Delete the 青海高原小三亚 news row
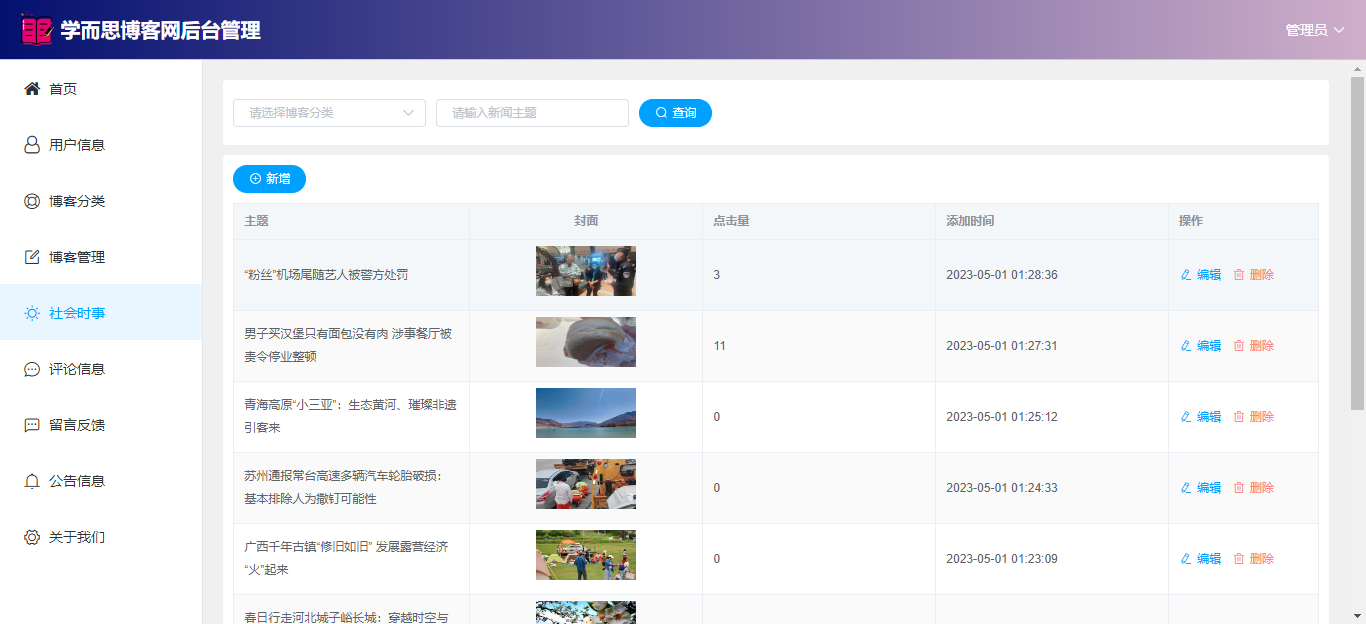The height and width of the screenshot is (624, 1366). [x=1254, y=417]
